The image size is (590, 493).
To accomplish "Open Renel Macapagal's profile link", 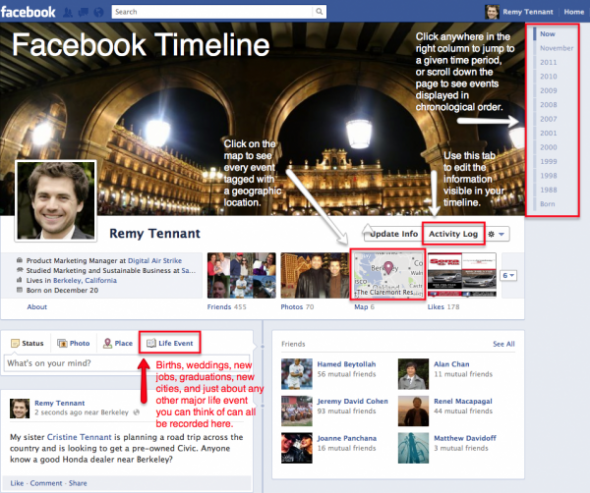I will (463, 401).
